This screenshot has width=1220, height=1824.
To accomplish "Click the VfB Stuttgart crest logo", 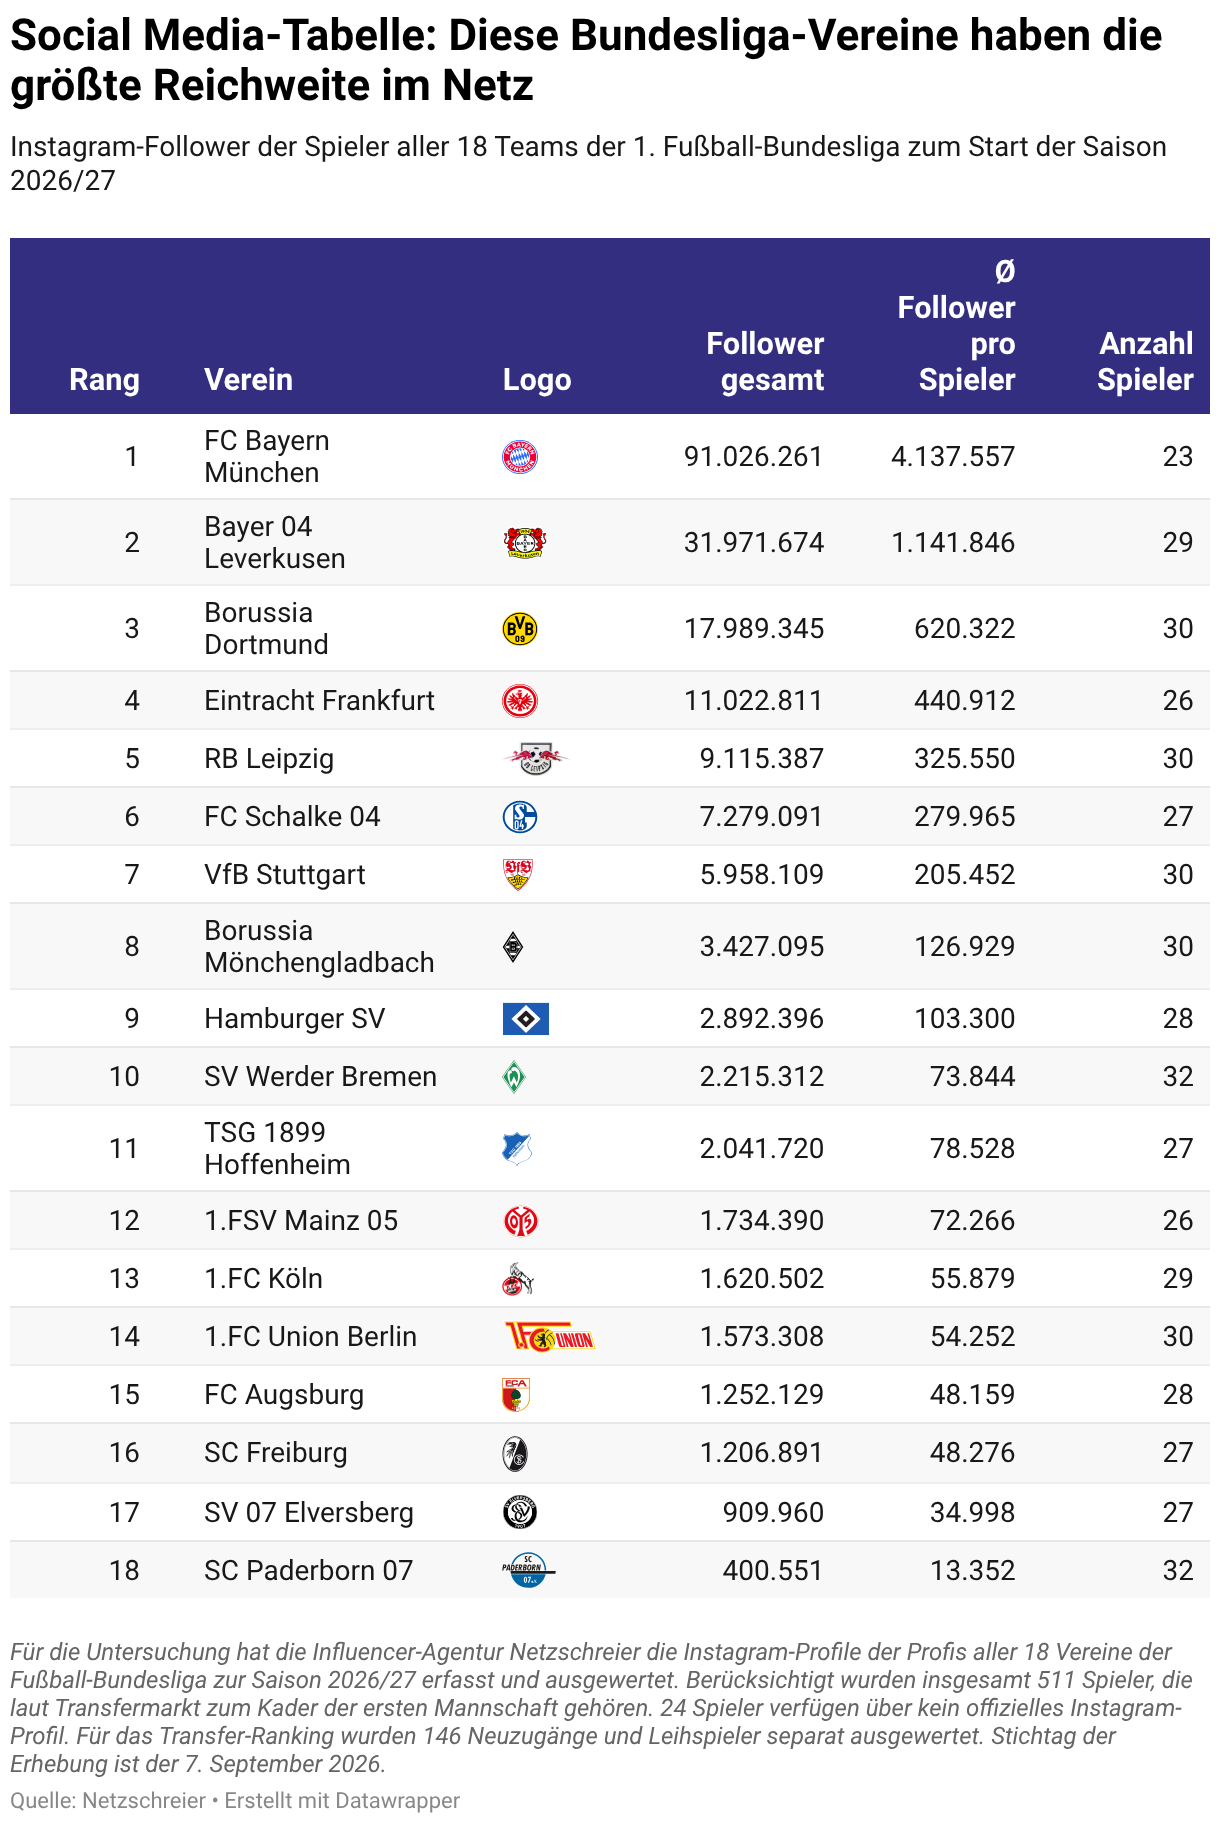I will 517,875.
